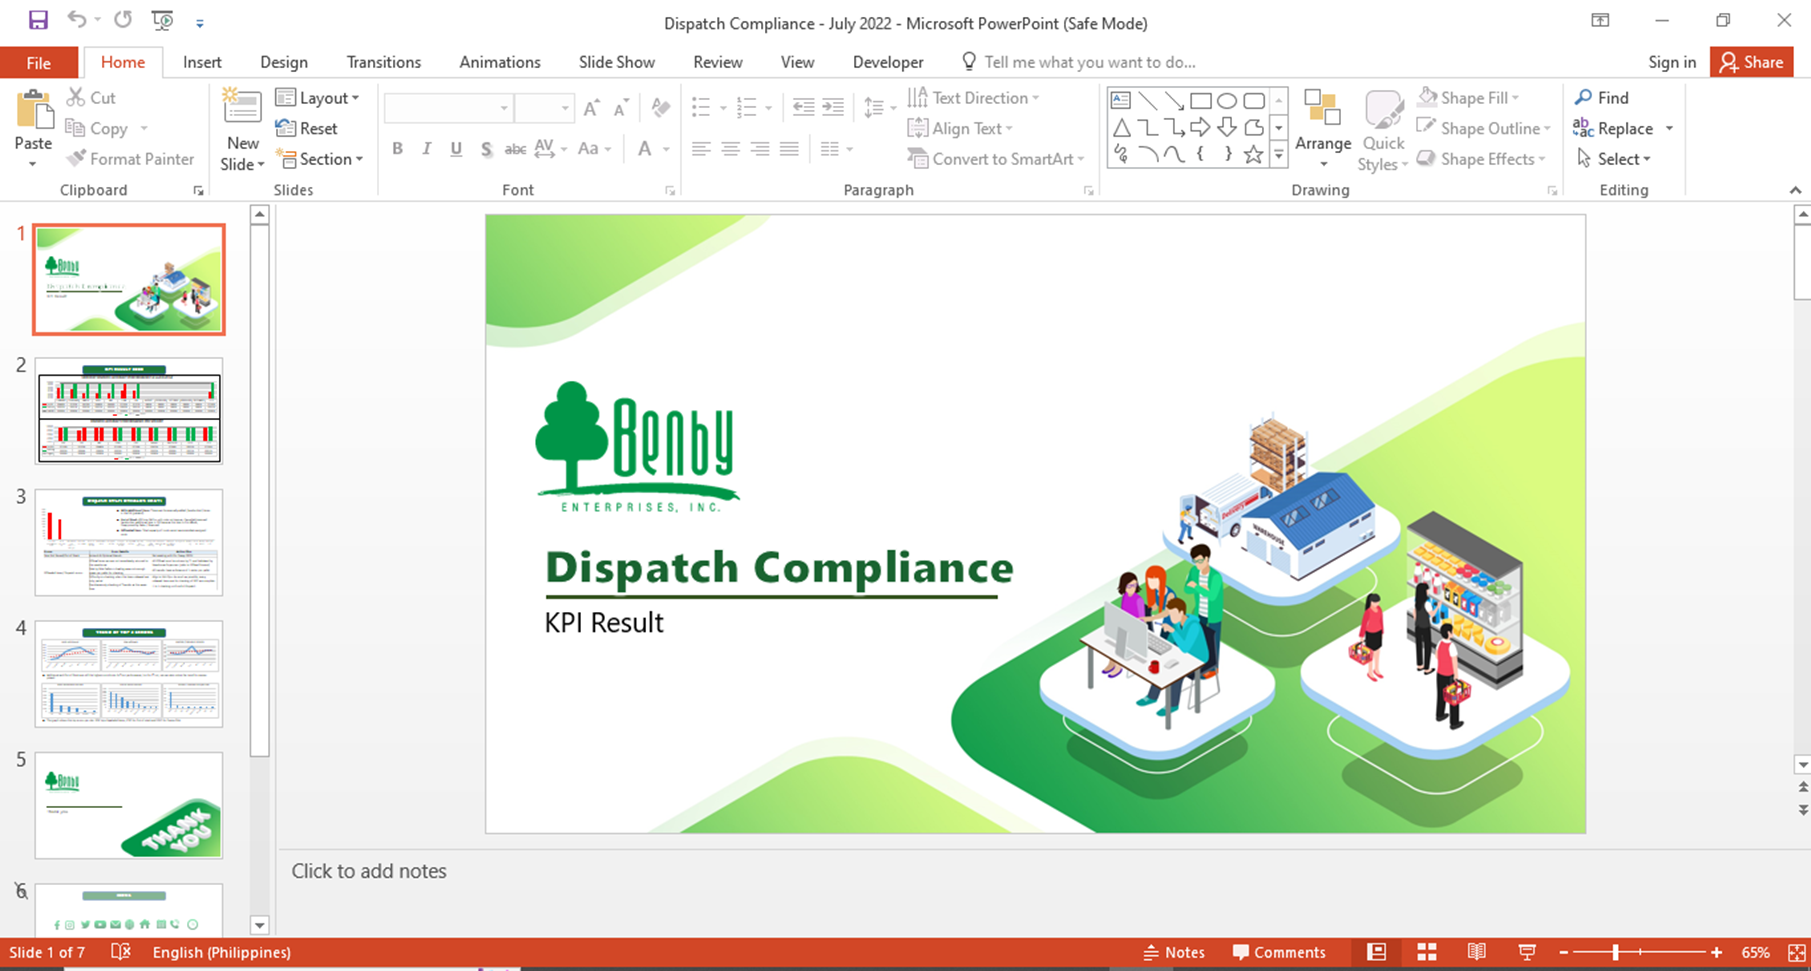This screenshot has height=971, width=1811.
Task: Click the Paste clipboard icon
Action: pos(34,110)
